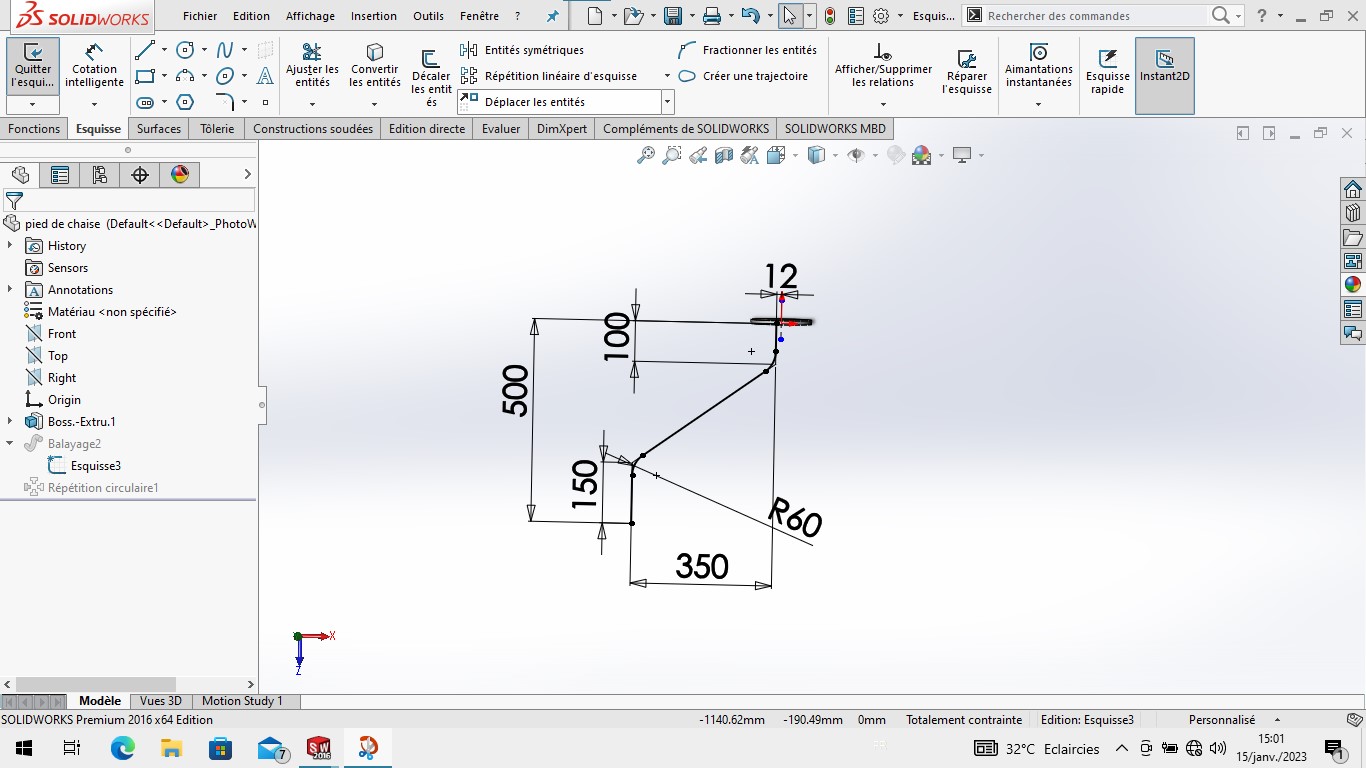Image resolution: width=1366 pixels, height=768 pixels.
Task: Expand Répétition linéaire d'esquisse dropdown arrow
Action: (667, 76)
